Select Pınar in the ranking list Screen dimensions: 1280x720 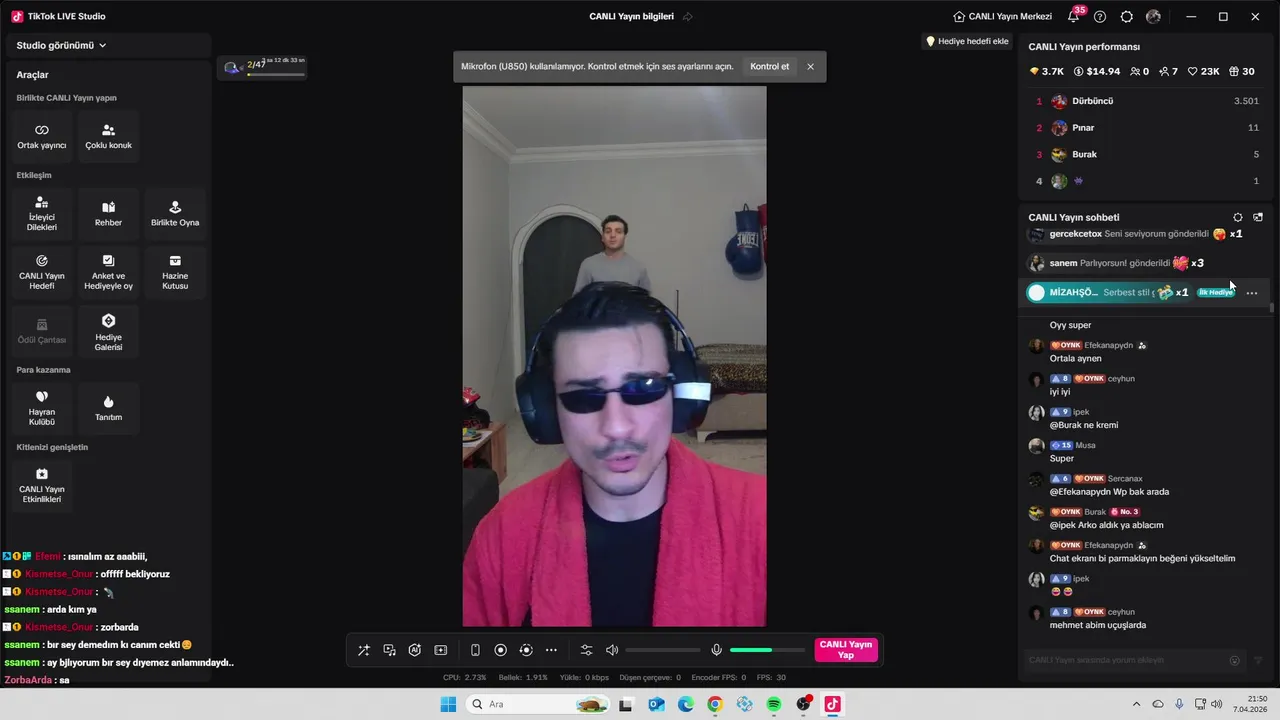[1146, 128]
